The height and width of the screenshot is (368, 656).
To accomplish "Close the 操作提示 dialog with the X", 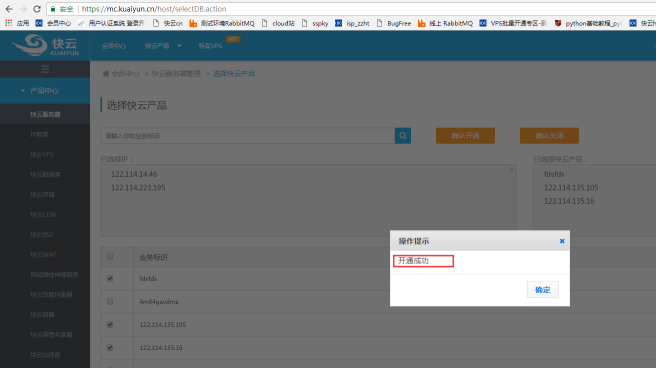I will 562,241.
